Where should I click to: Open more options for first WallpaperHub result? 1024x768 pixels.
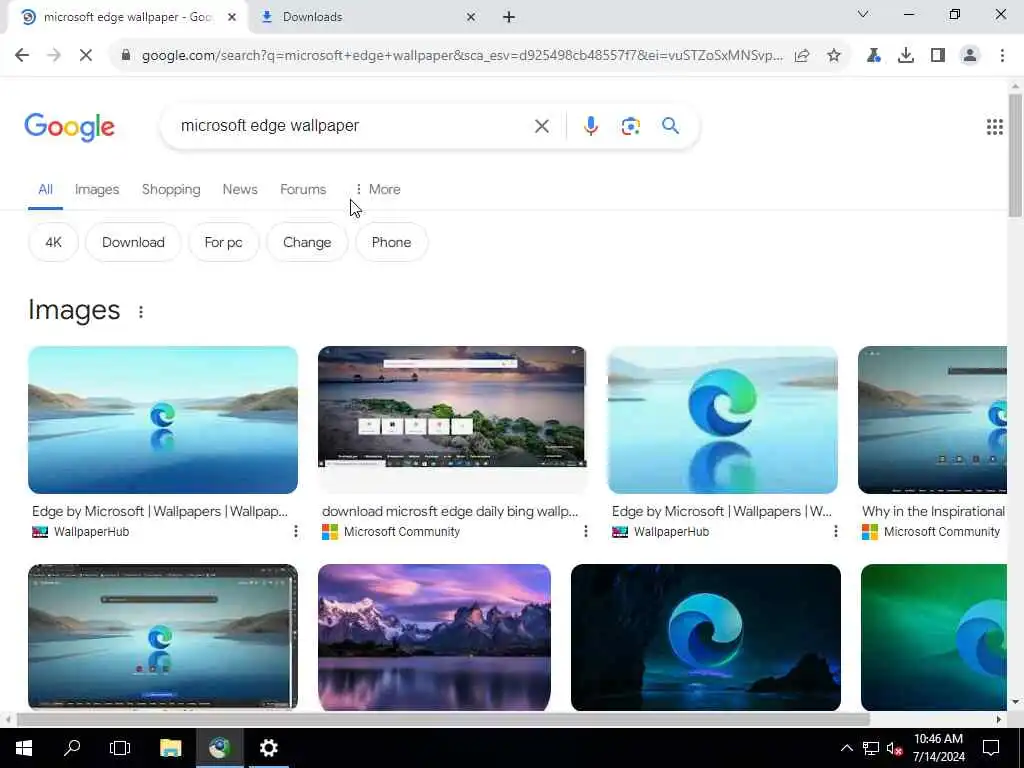(296, 532)
